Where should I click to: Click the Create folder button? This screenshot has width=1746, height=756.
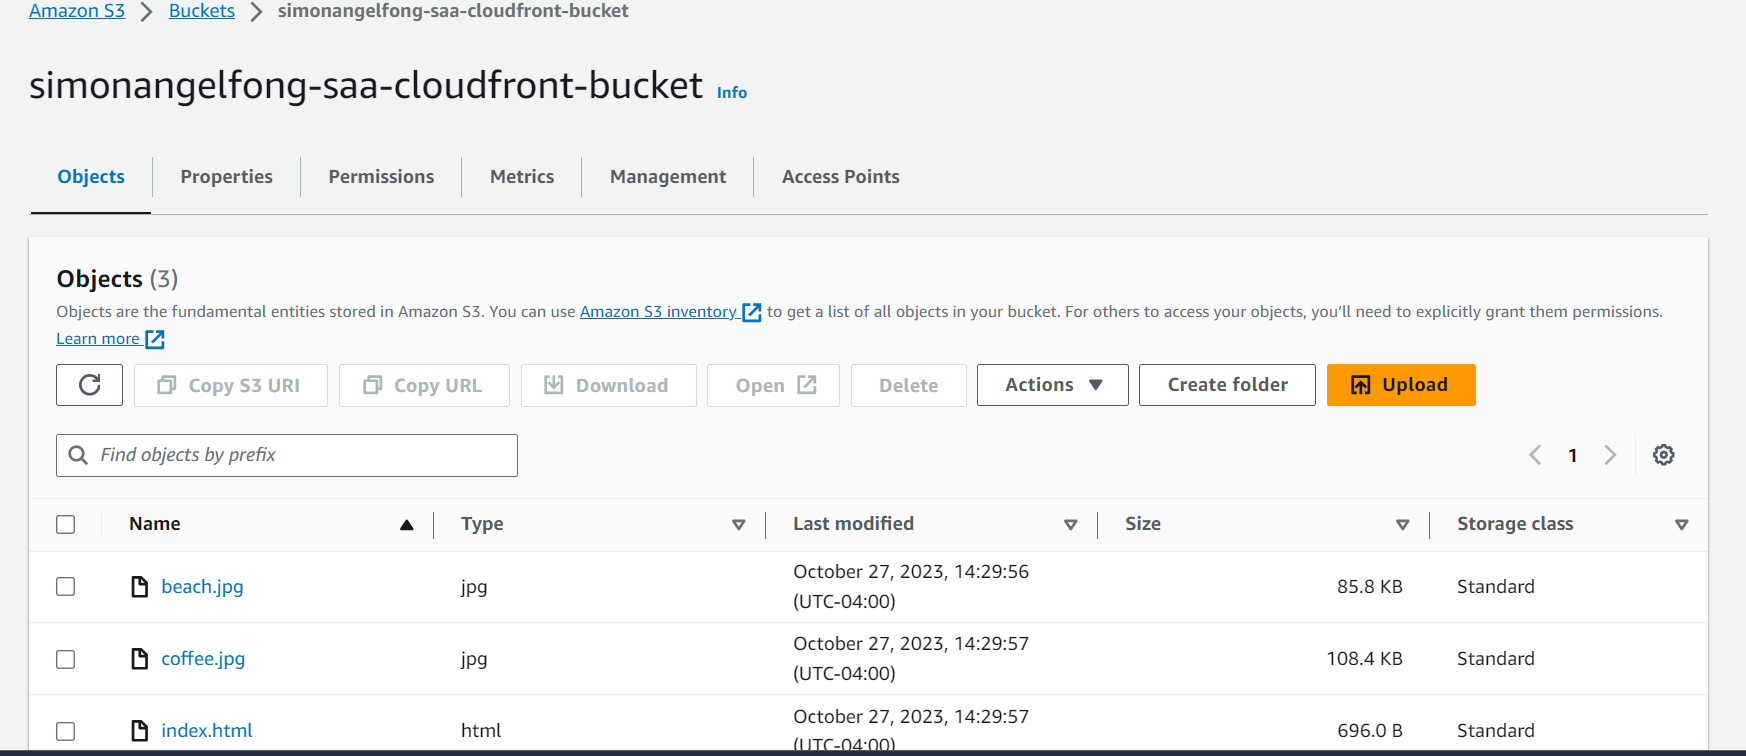[x=1227, y=385]
